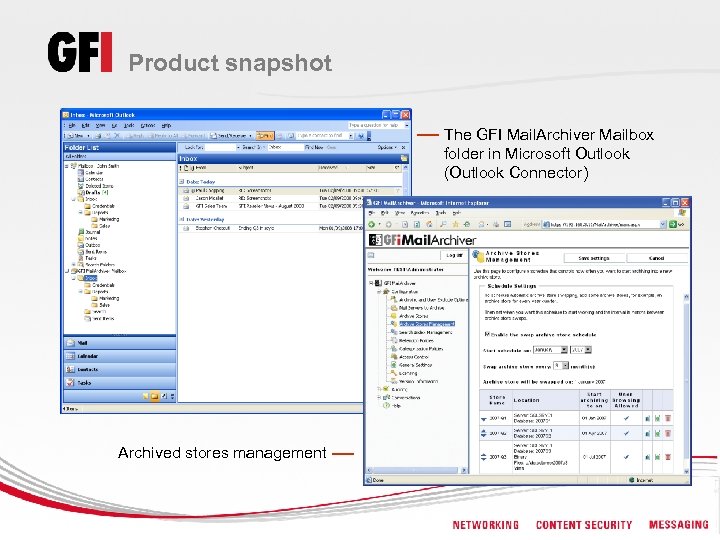Select Access Control in MailArchiver tree
The width and height of the screenshot is (720, 540).
click(413, 357)
